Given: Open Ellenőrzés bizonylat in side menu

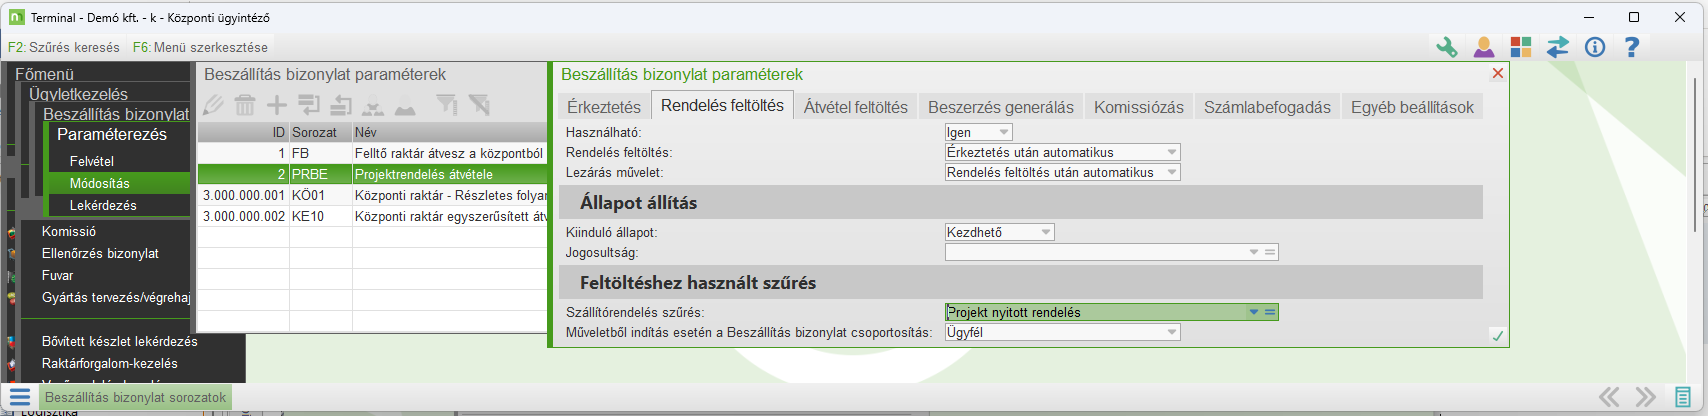Looking at the screenshot, I should tap(100, 253).
